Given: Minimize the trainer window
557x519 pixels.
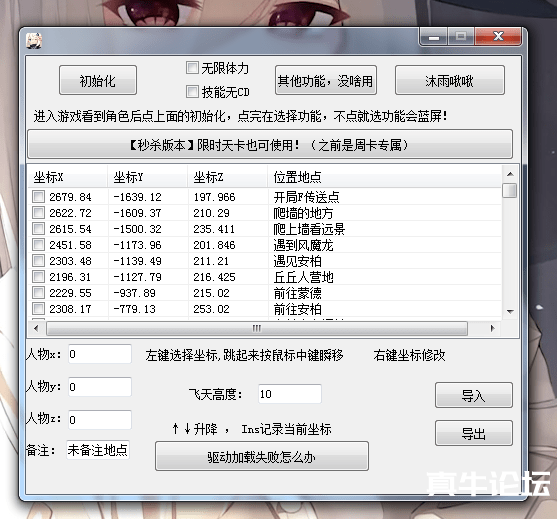Looking at the screenshot, I should pos(434,36).
